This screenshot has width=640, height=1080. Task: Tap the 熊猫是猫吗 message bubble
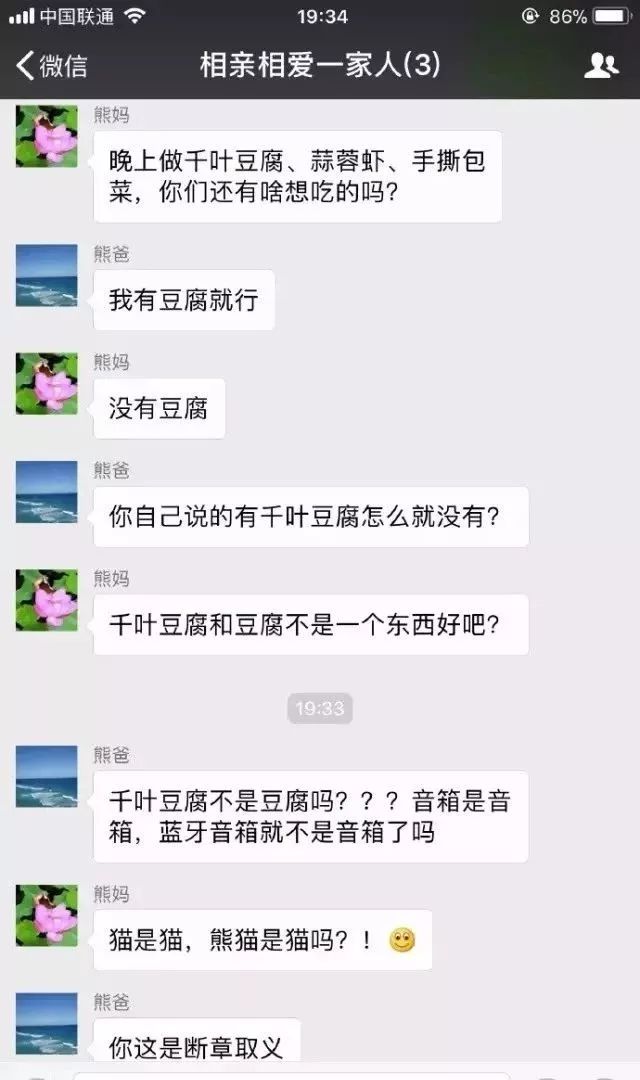262,940
